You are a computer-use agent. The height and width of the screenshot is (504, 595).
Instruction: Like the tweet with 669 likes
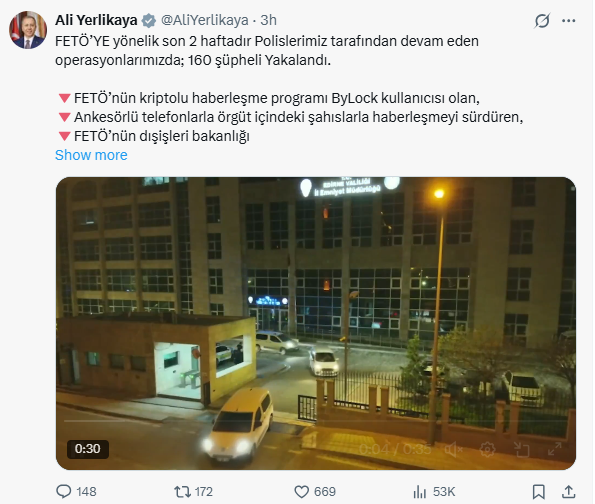click(x=315, y=492)
